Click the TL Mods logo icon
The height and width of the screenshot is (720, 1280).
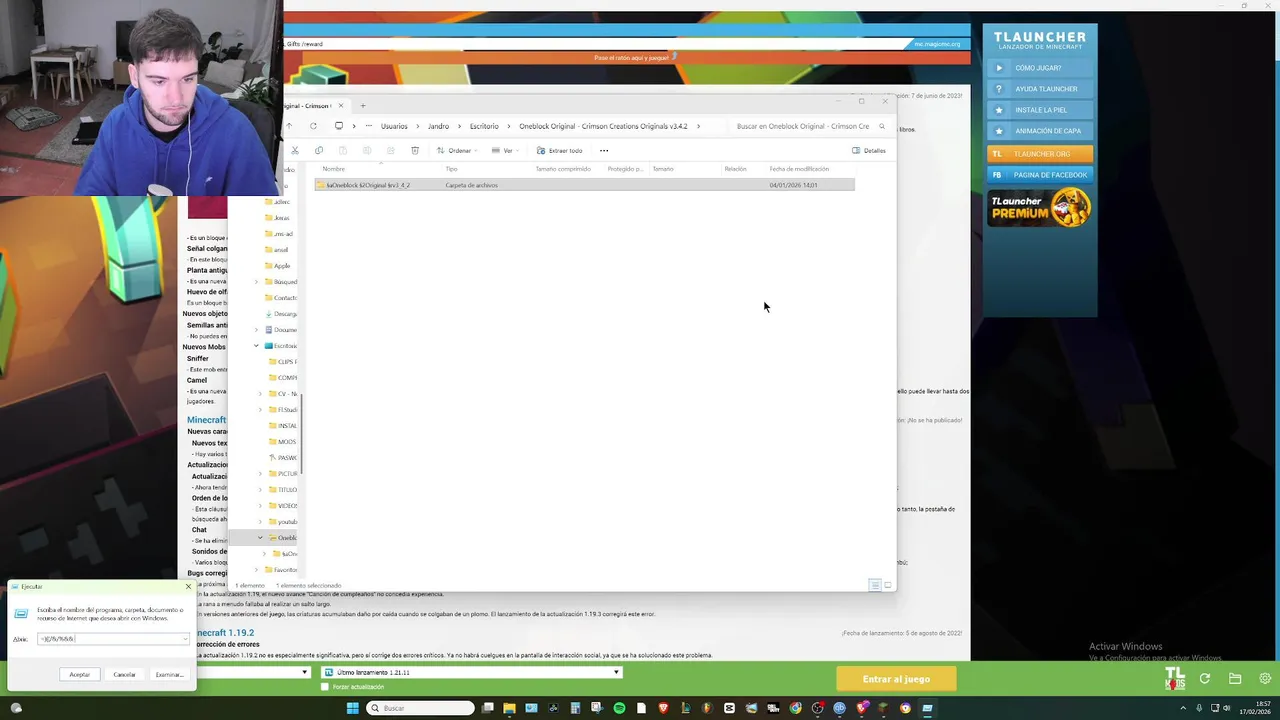pyautogui.click(x=1175, y=679)
